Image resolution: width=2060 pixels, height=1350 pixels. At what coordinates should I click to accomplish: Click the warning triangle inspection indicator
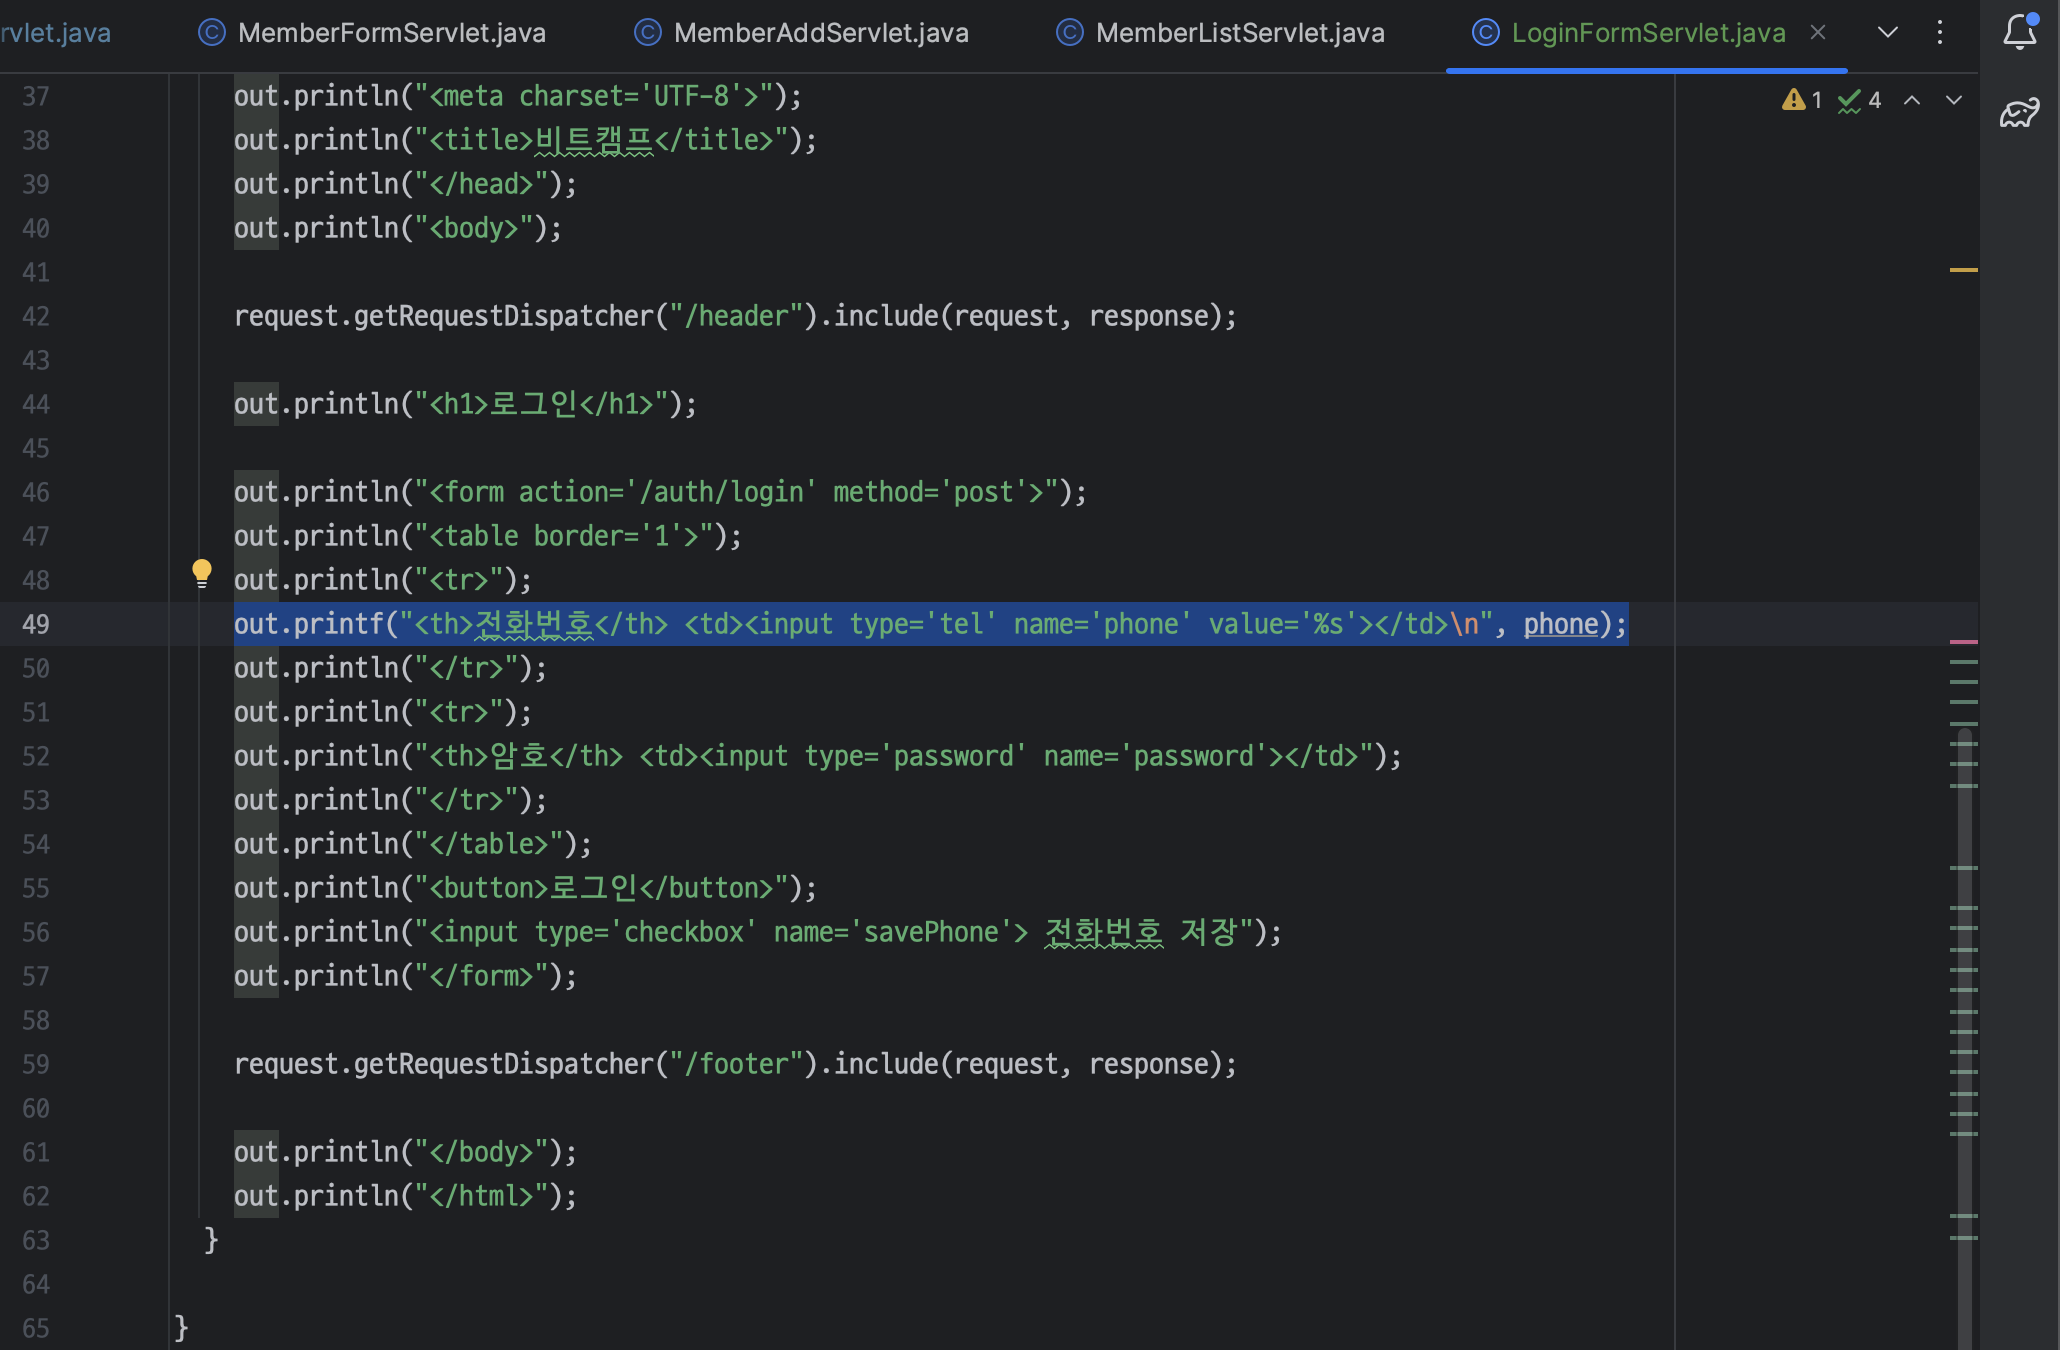(x=1793, y=100)
